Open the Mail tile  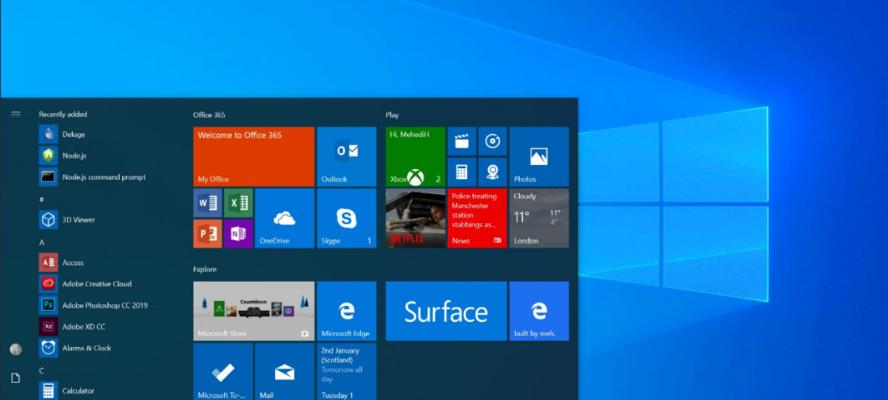point(285,372)
